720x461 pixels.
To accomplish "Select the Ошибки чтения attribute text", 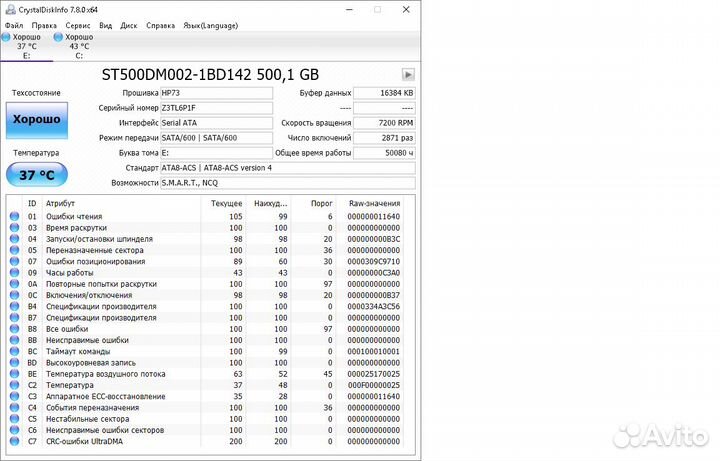I will [x=74, y=217].
